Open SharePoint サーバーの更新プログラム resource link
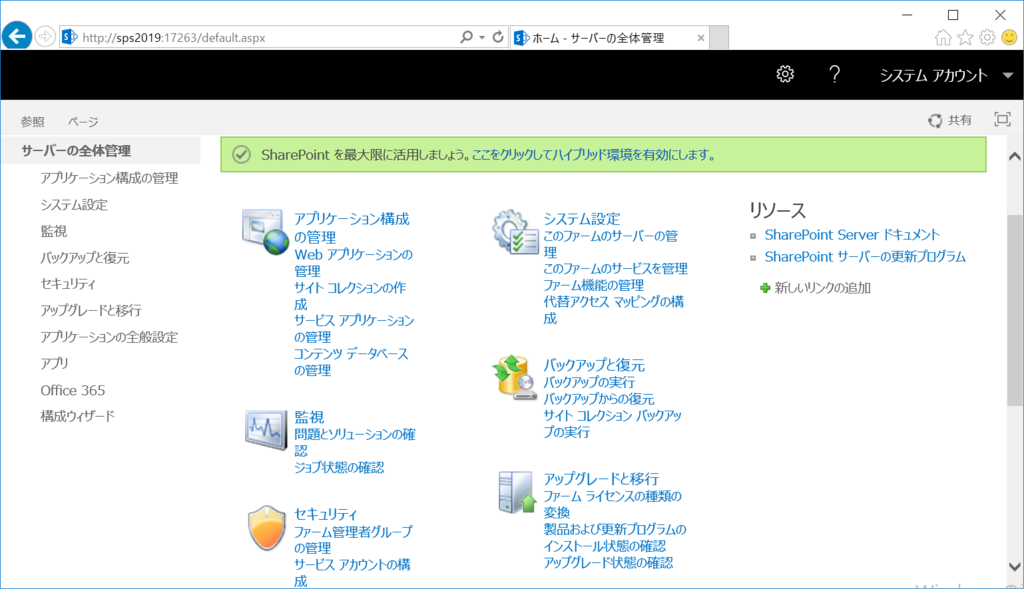1024x589 pixels. (x=865, y=257)
